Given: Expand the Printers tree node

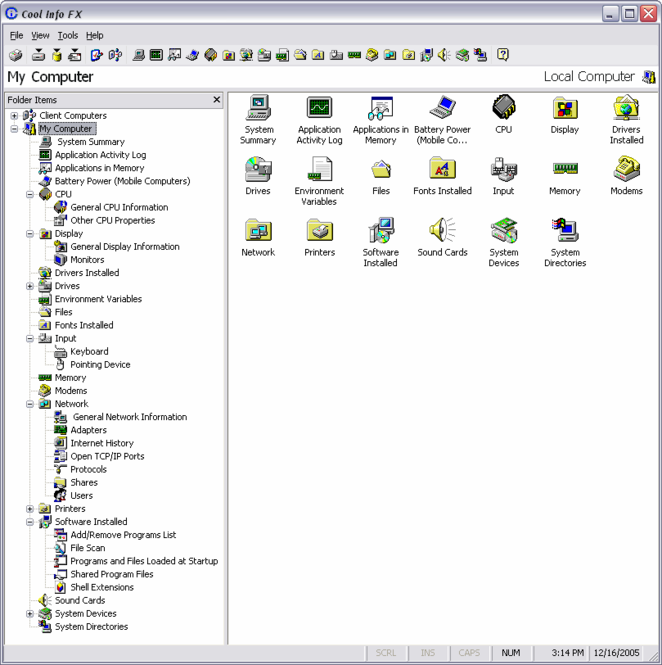Looking at the screenshot, I should 30,509.
